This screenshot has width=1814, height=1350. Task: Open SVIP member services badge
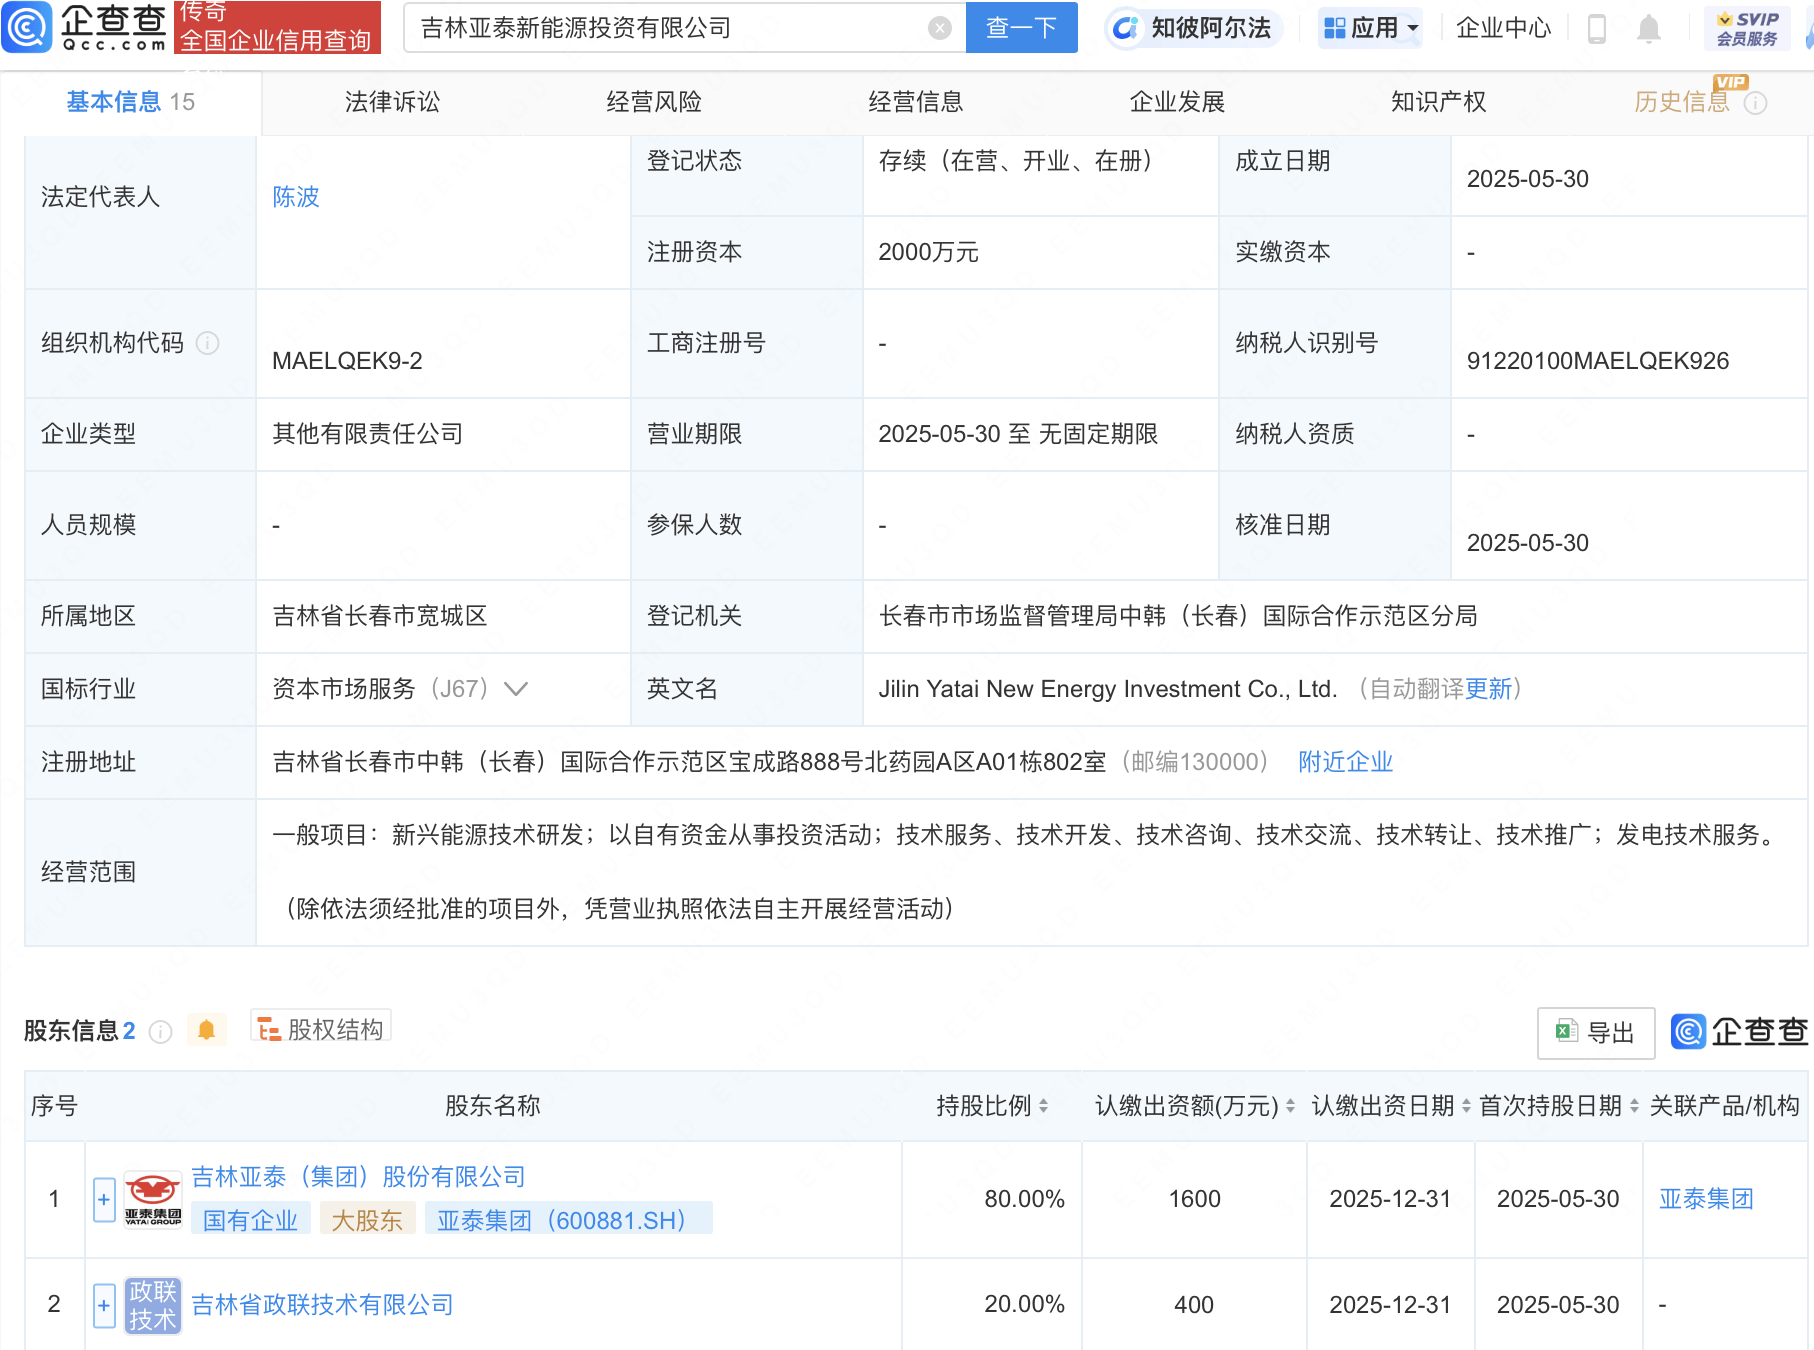click(1747, 29)
